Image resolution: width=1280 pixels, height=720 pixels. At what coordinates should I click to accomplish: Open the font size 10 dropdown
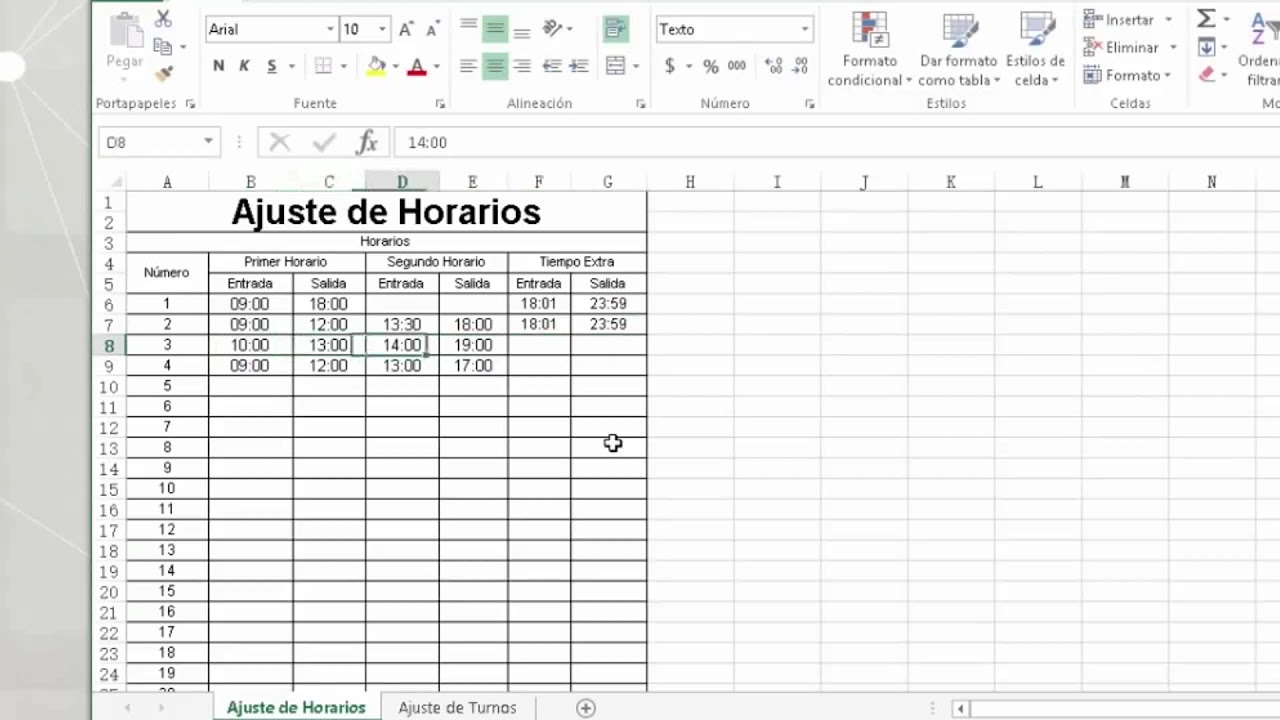coord(382,30)
